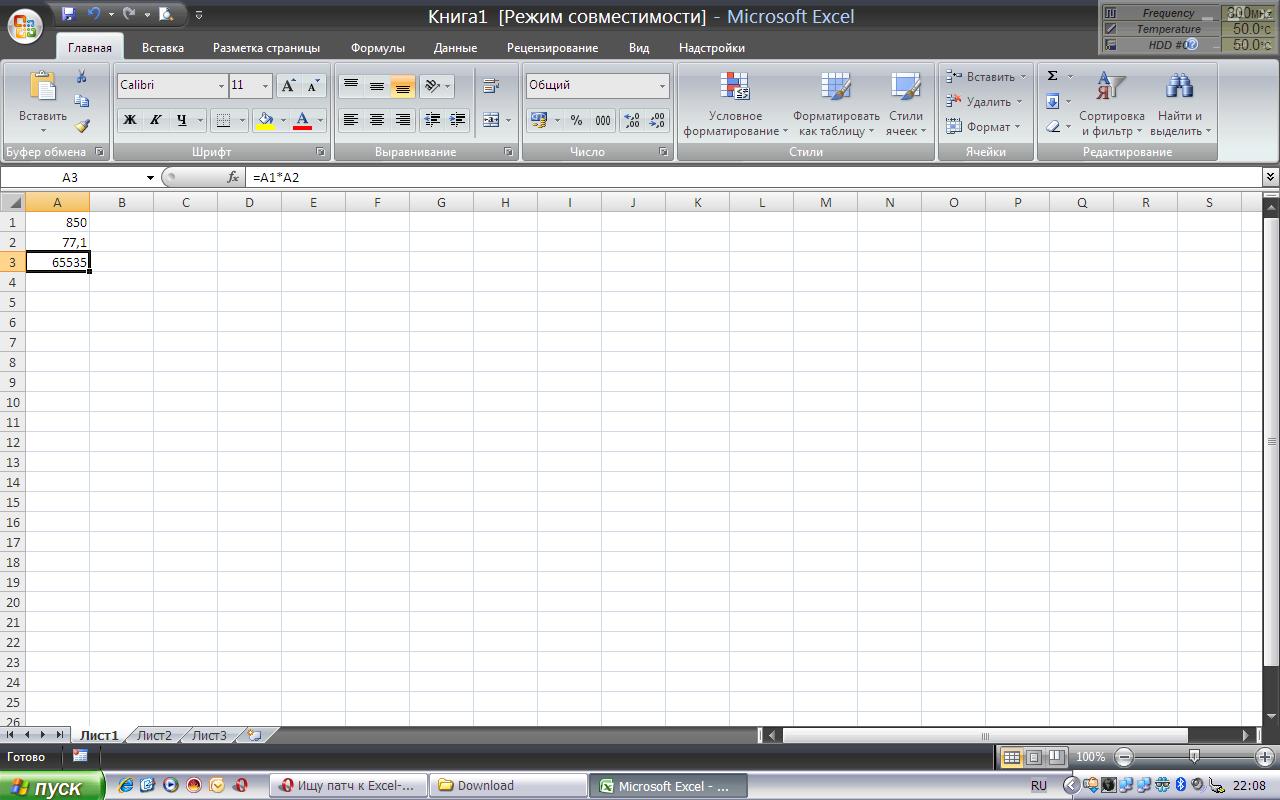Select the italic К formatting icon
The image size is (1280, 800).
(x=156, y=120)
